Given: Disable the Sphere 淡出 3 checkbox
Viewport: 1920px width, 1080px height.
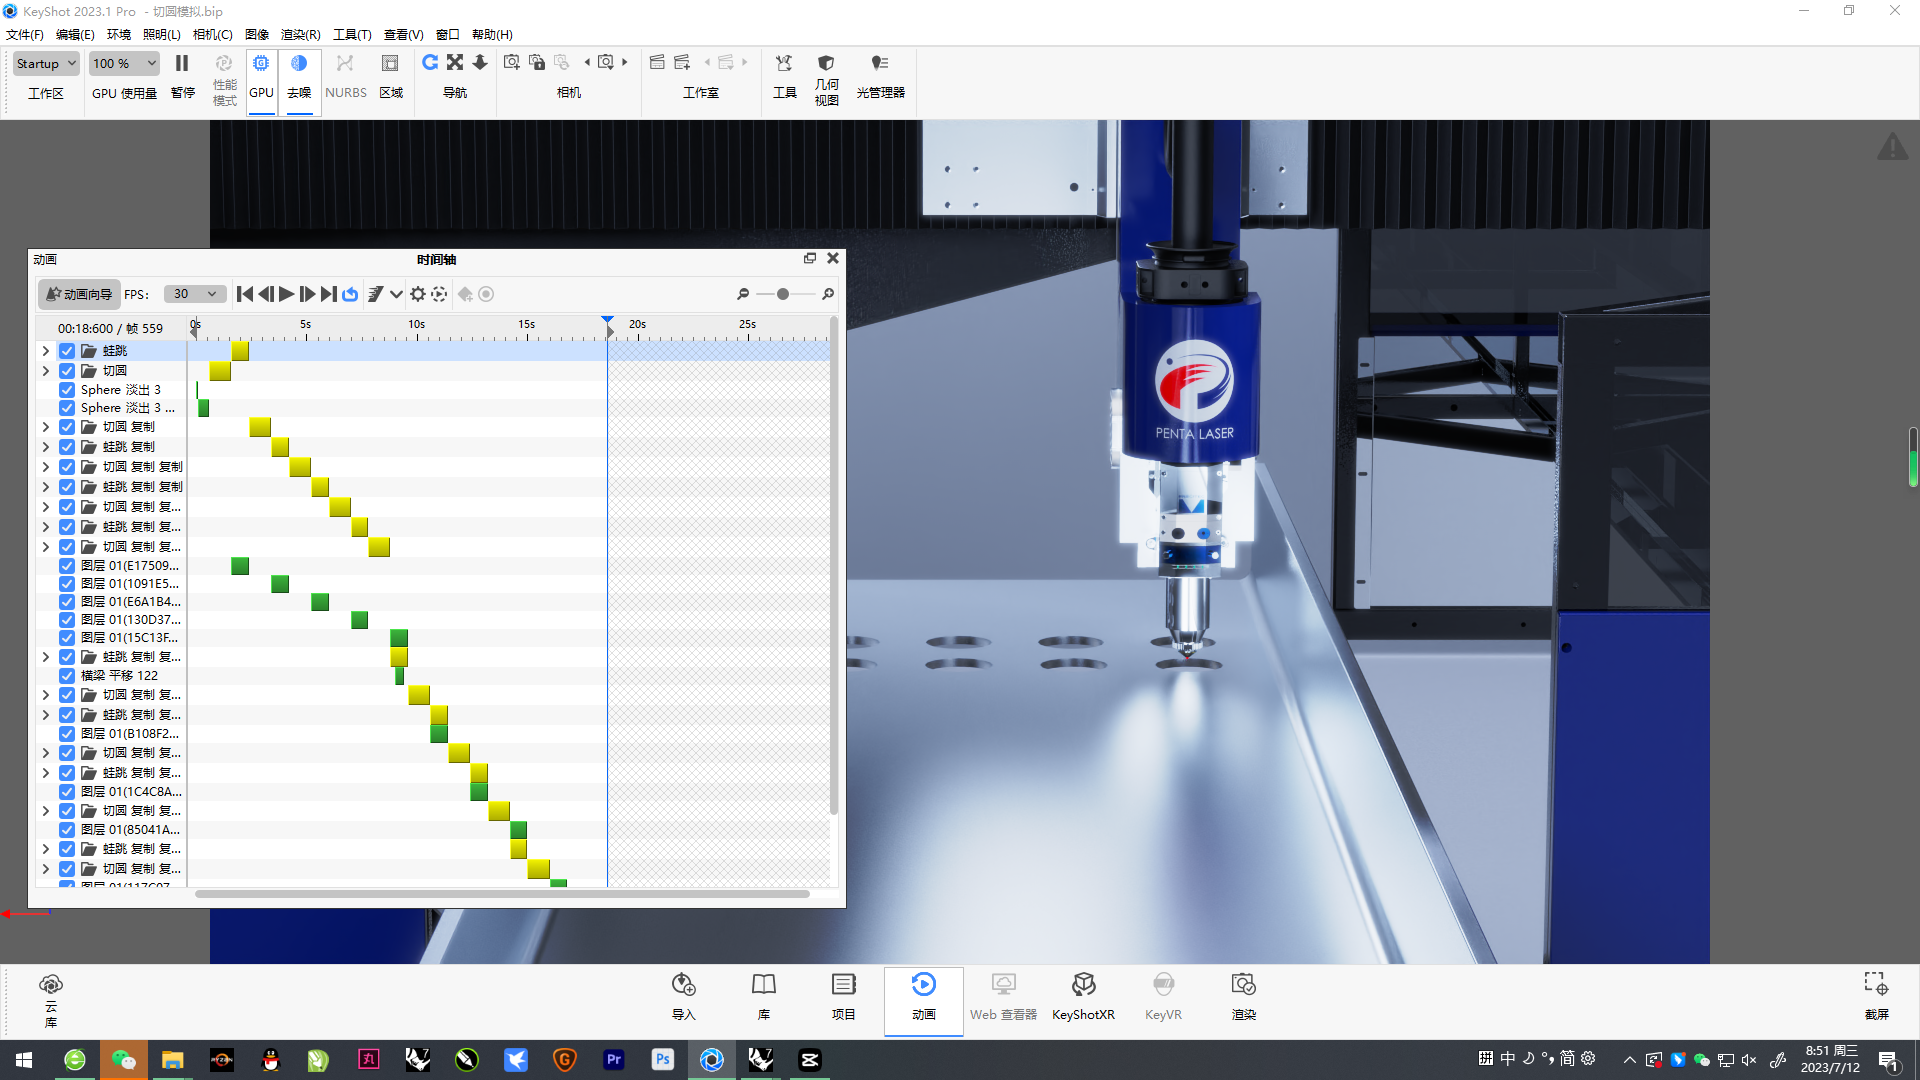Looking at the screenshot, I should tap(66, 389).
